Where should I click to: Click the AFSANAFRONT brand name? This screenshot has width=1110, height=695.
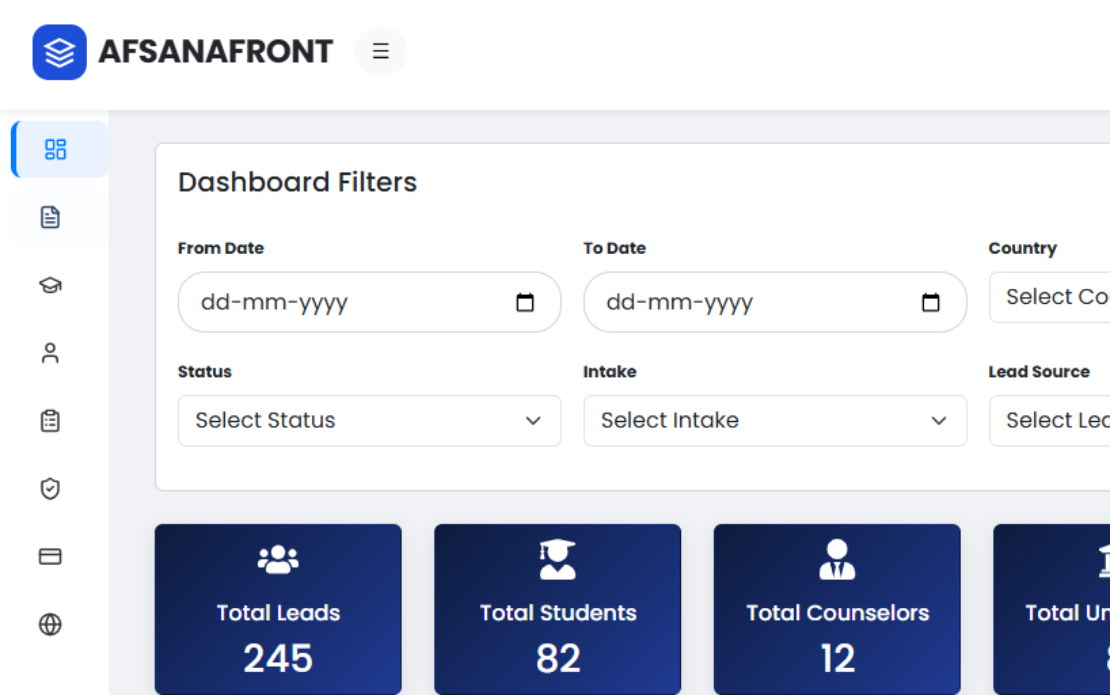coord(216,52)
